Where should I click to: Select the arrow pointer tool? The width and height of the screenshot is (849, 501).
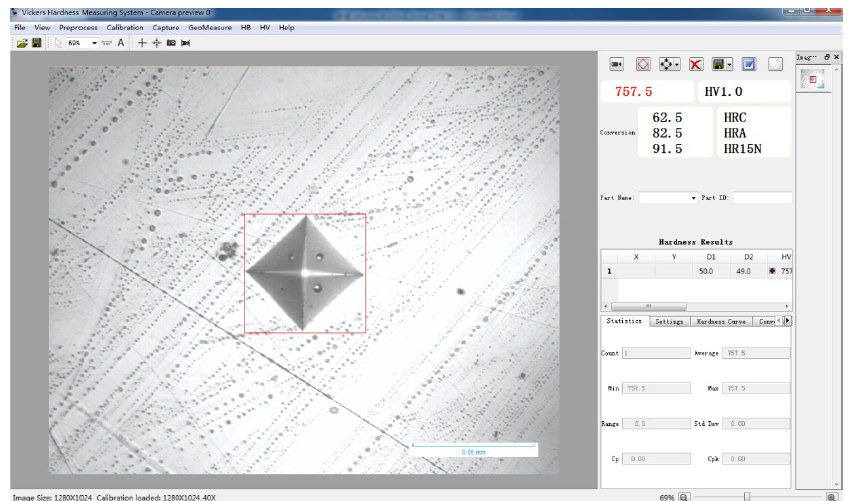coord(58,43)
